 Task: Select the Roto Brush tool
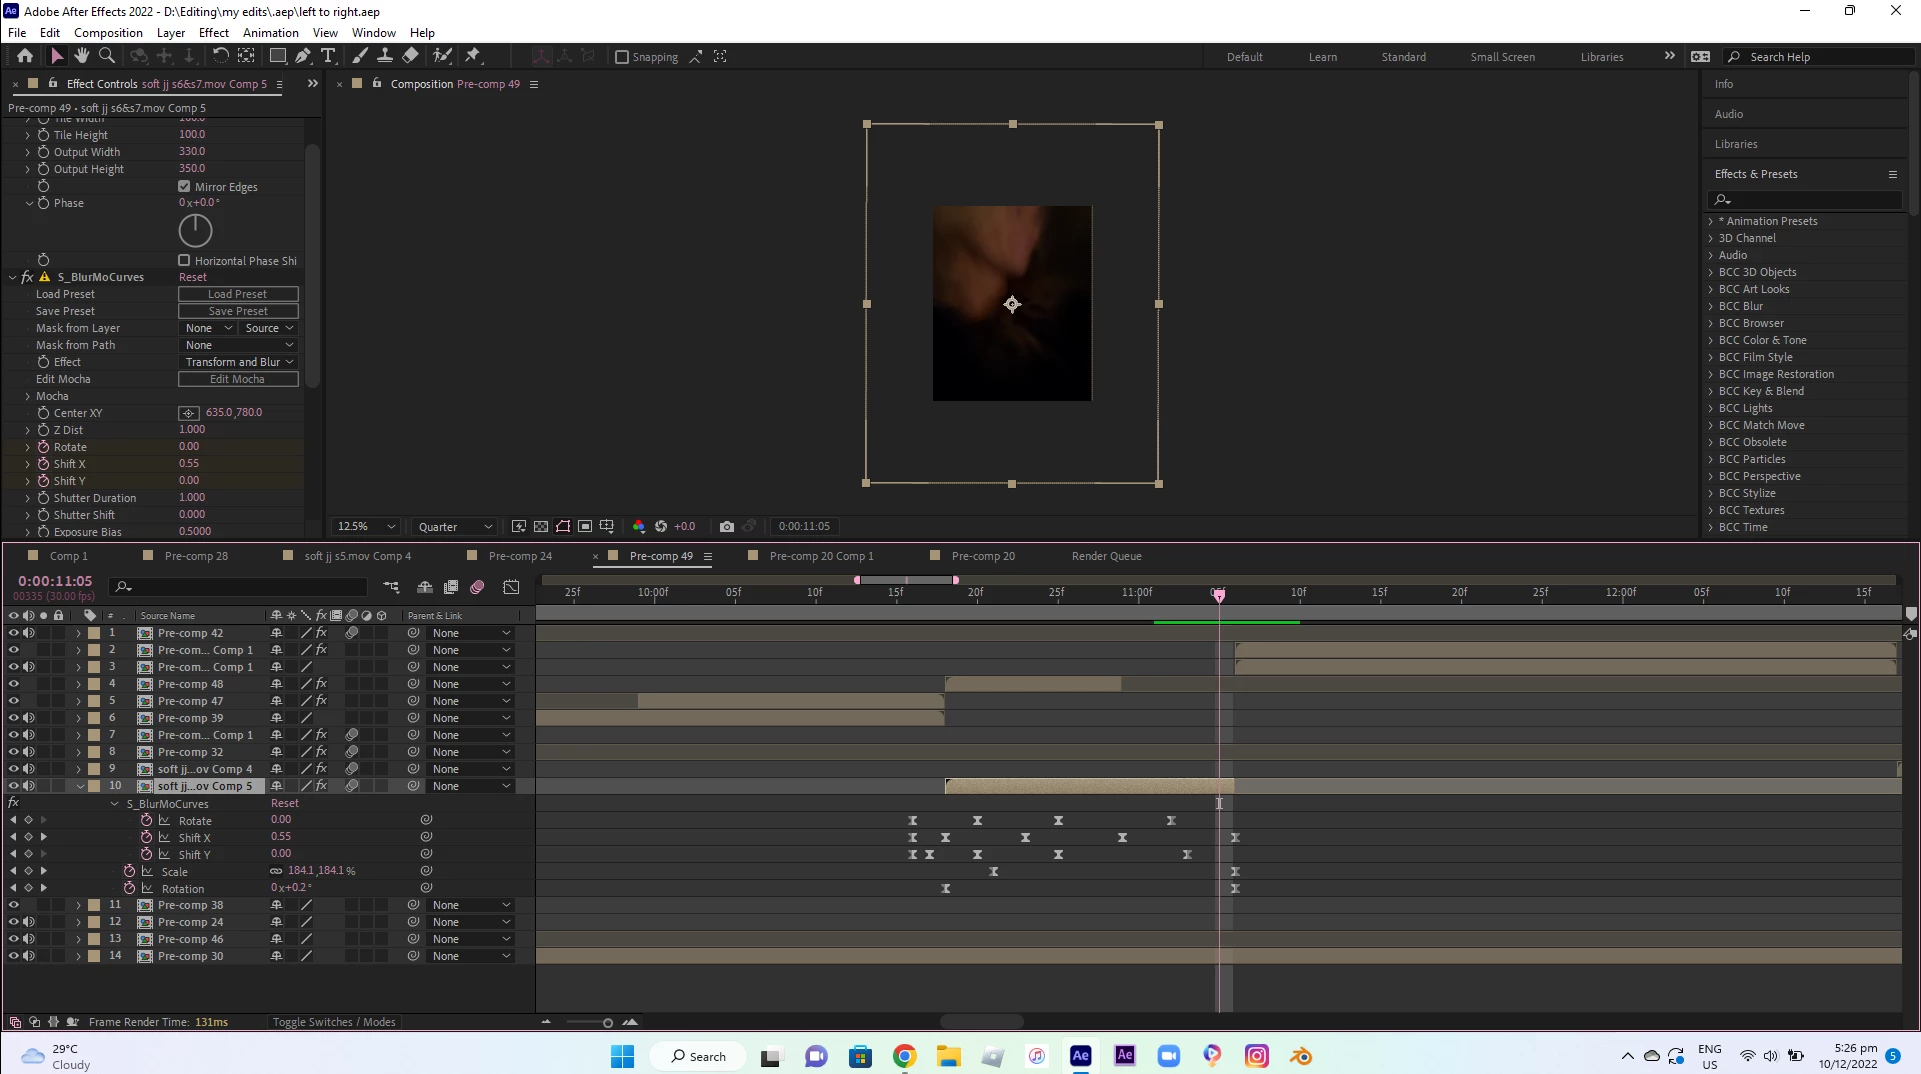click(x=442, y=56)
